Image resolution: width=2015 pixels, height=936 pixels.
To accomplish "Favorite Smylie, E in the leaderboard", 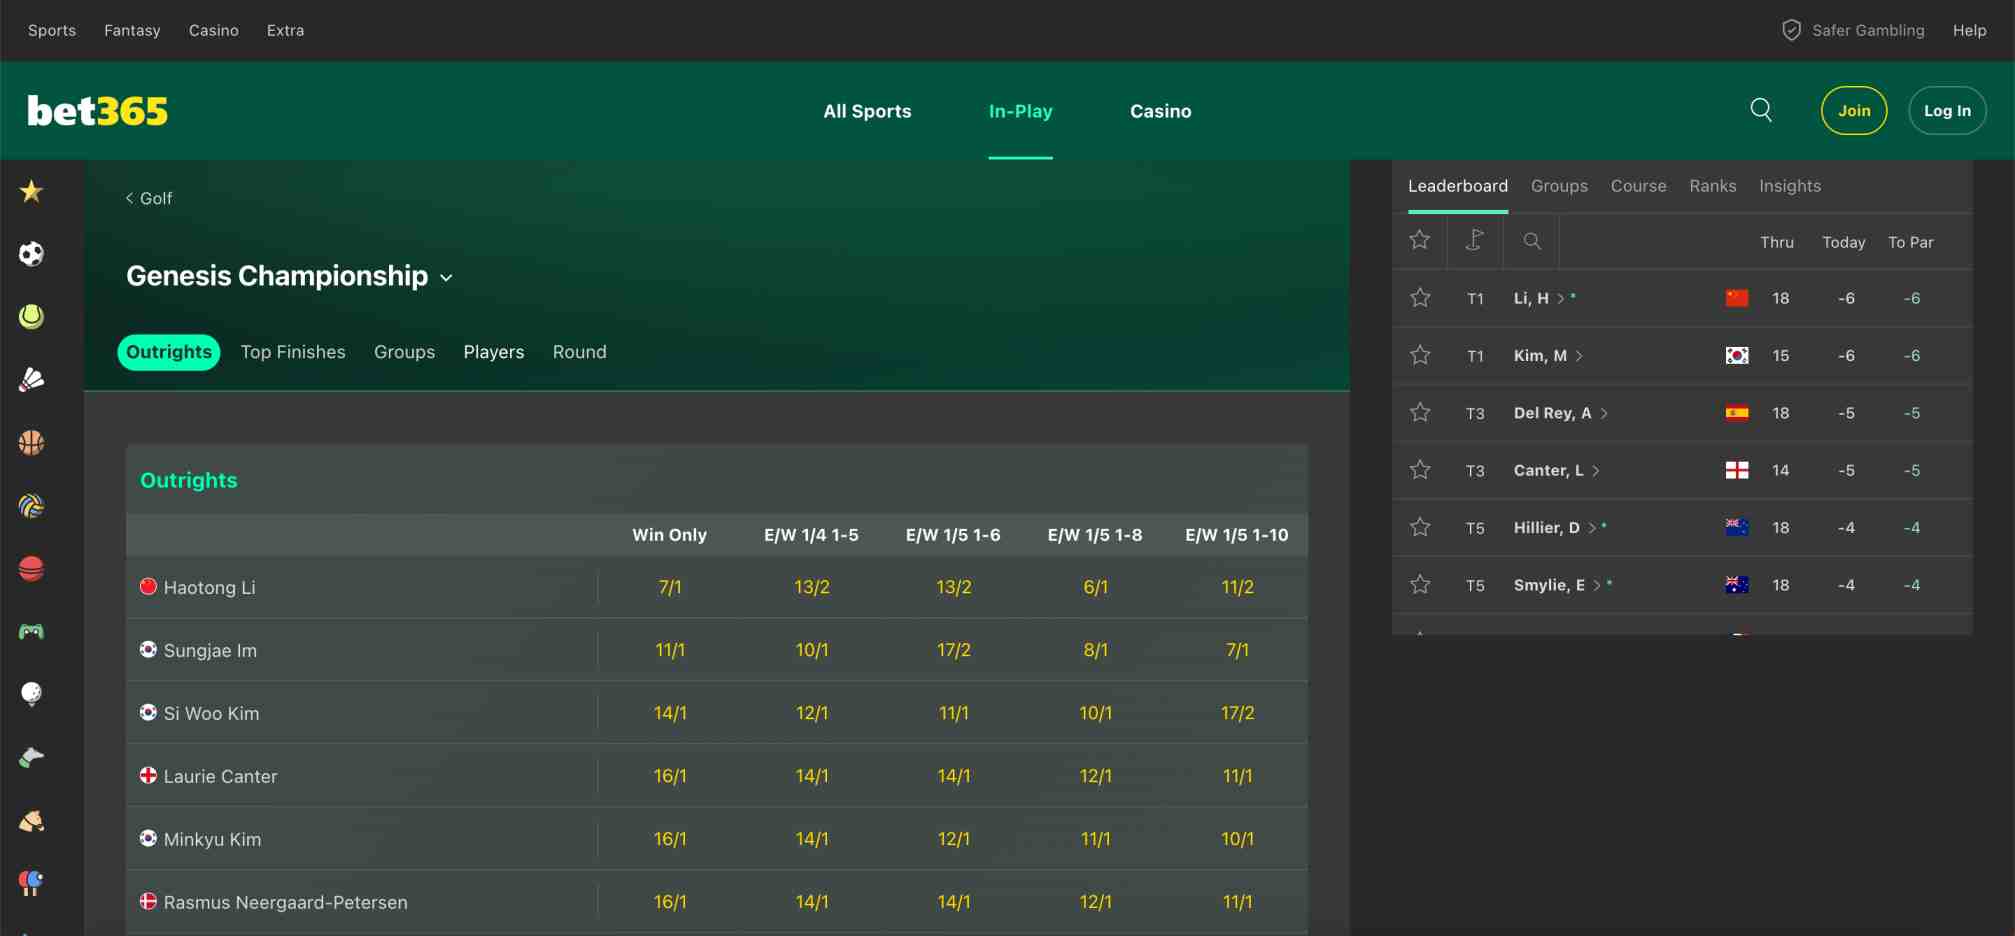I will (x=1419, y=585).
